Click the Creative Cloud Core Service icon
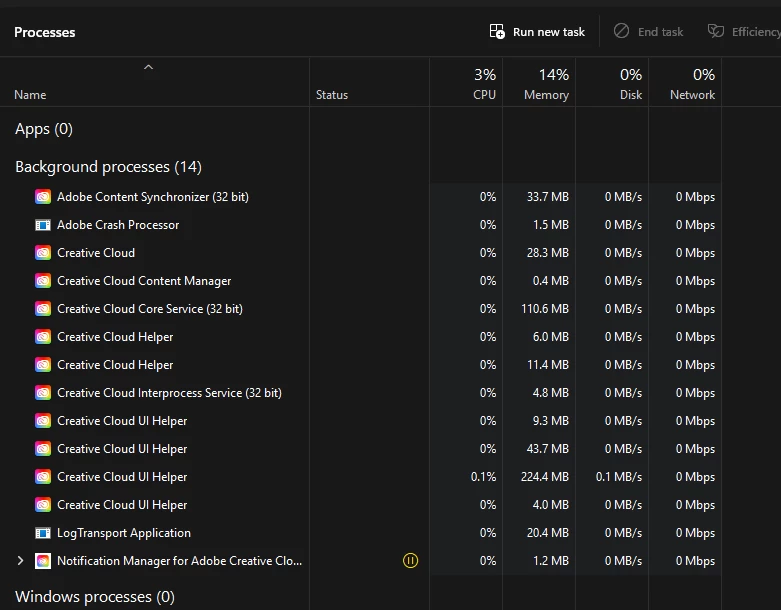The height and width of the screenshot is (610, 781). coord(43,309)
